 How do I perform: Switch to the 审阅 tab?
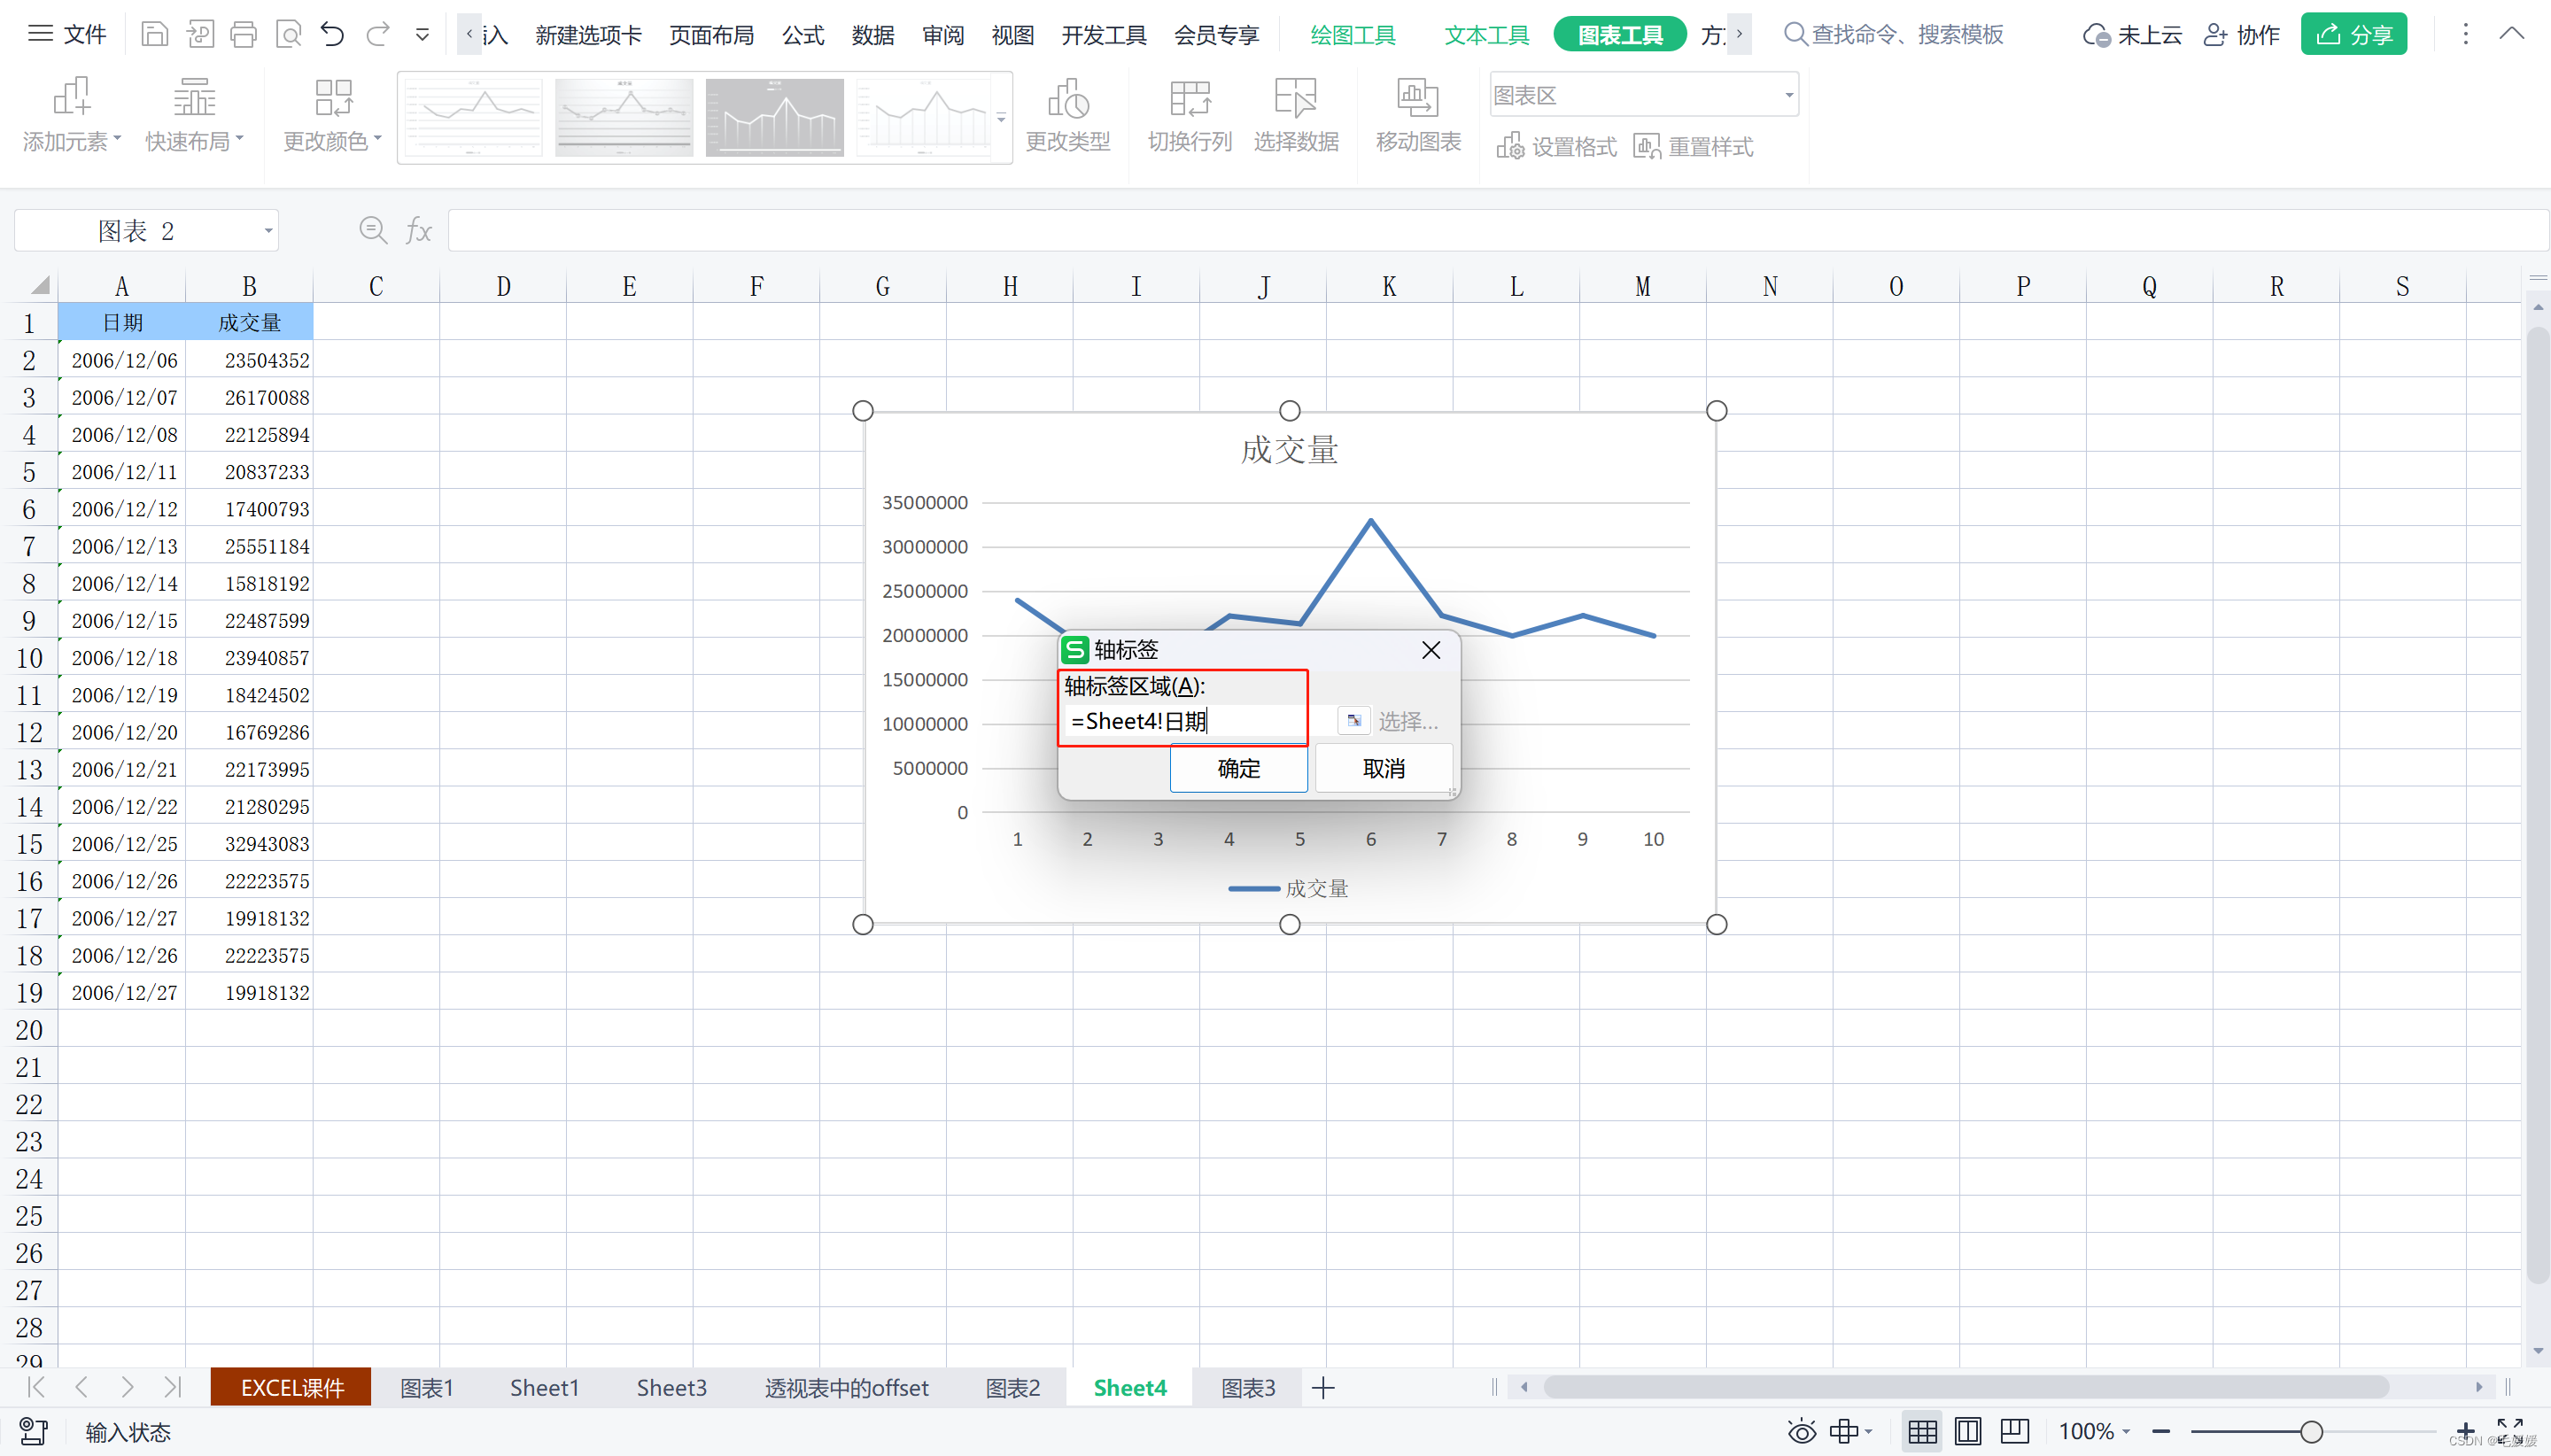pos(943,35)
